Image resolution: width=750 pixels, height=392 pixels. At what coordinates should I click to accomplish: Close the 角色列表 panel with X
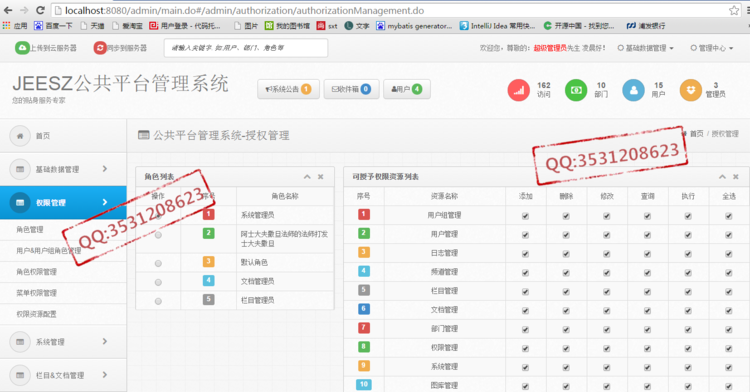coord(320,177)
